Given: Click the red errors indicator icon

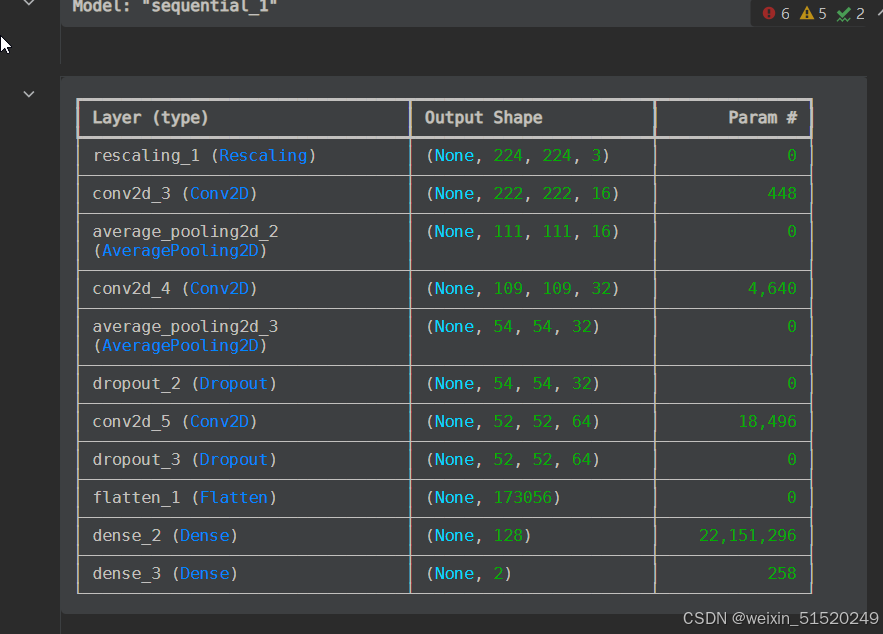Looking at the screenshot, I should click(x=768, y=13).
